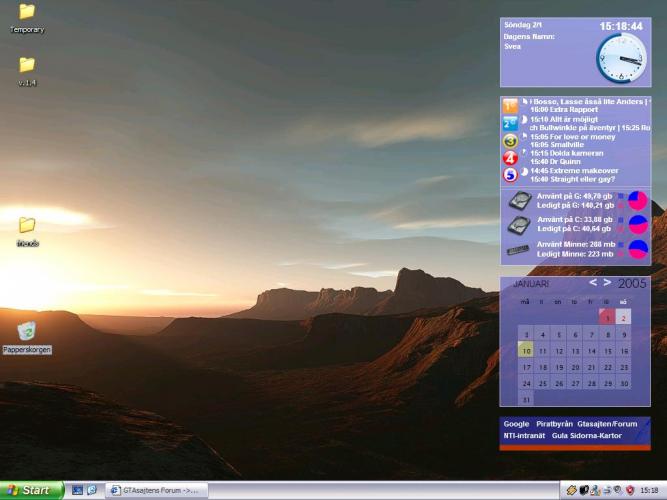Open the v.1.4 desktop folder
This screenshot has width=667, height=500.
click(x=27, y=65)
